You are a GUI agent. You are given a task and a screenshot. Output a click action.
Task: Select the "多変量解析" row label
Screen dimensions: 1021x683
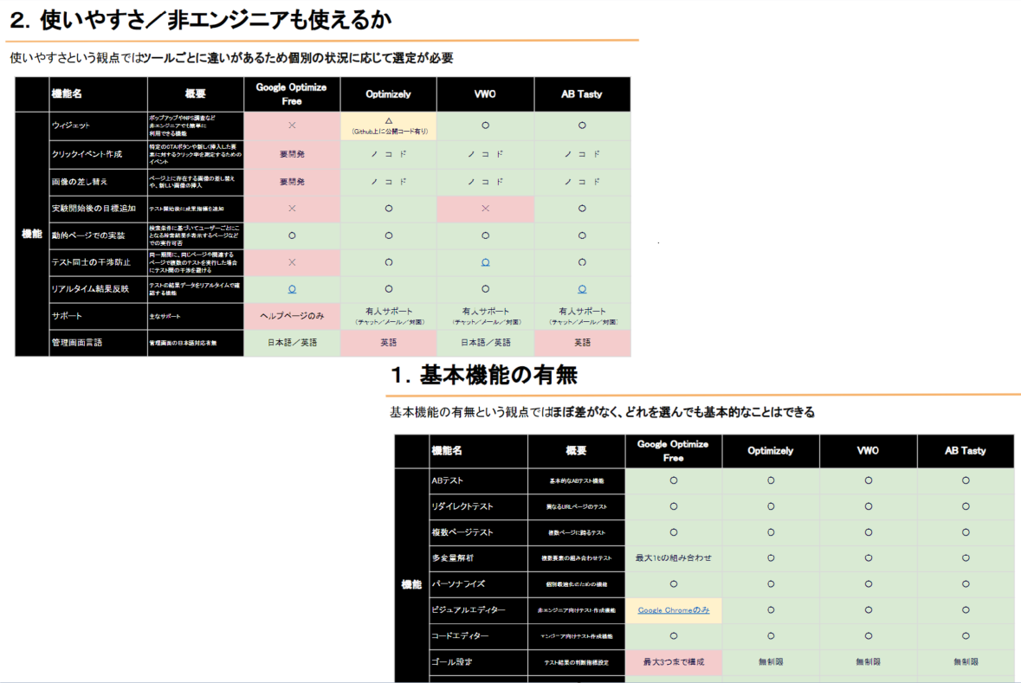click(x=453, y=558)
